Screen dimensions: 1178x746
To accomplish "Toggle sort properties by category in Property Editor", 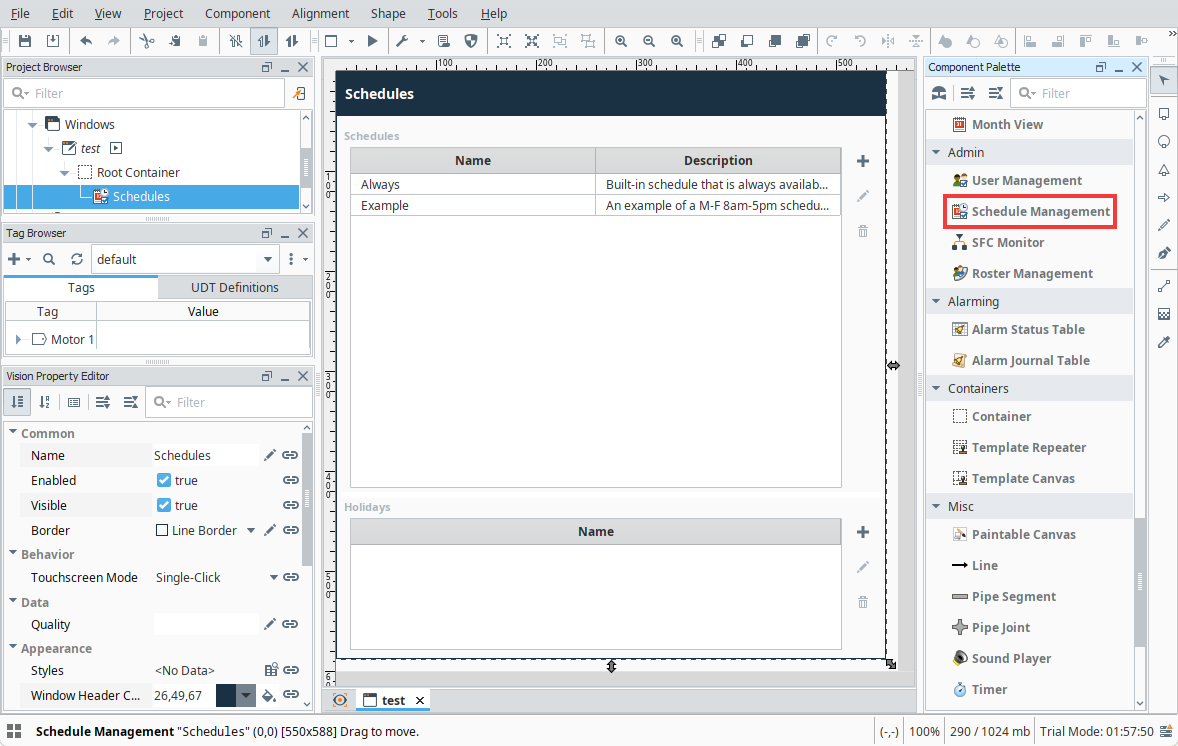I will tap(17, 402).
